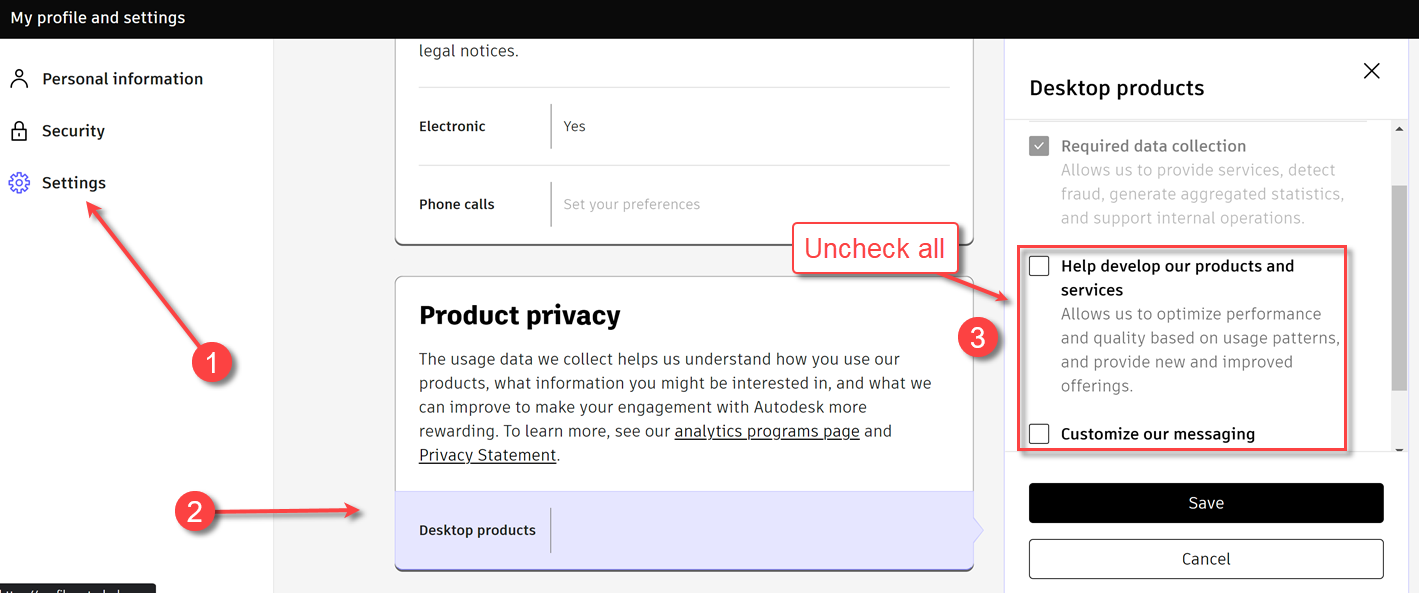View the Privacy Statement
Image resolution: width=1419 pixels, height=593 pixels.
(487, 454)
